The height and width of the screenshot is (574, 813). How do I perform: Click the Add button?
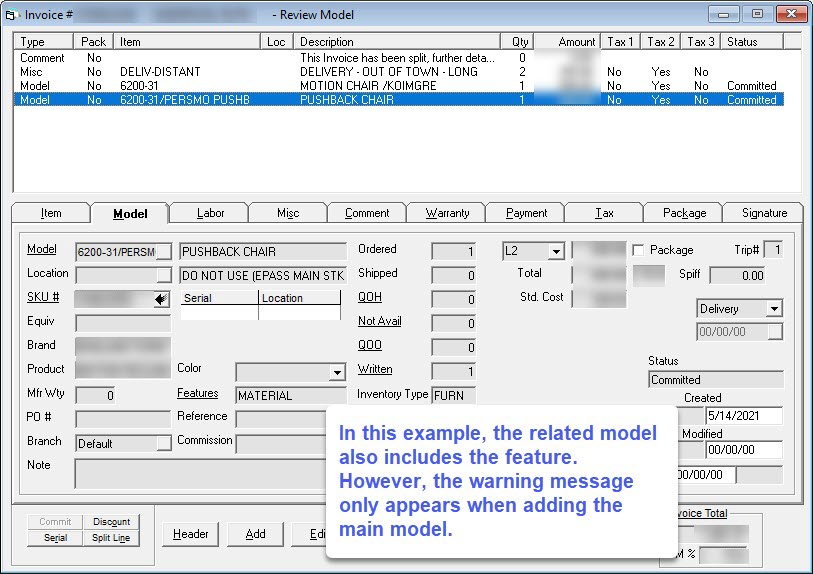(256, 534)
